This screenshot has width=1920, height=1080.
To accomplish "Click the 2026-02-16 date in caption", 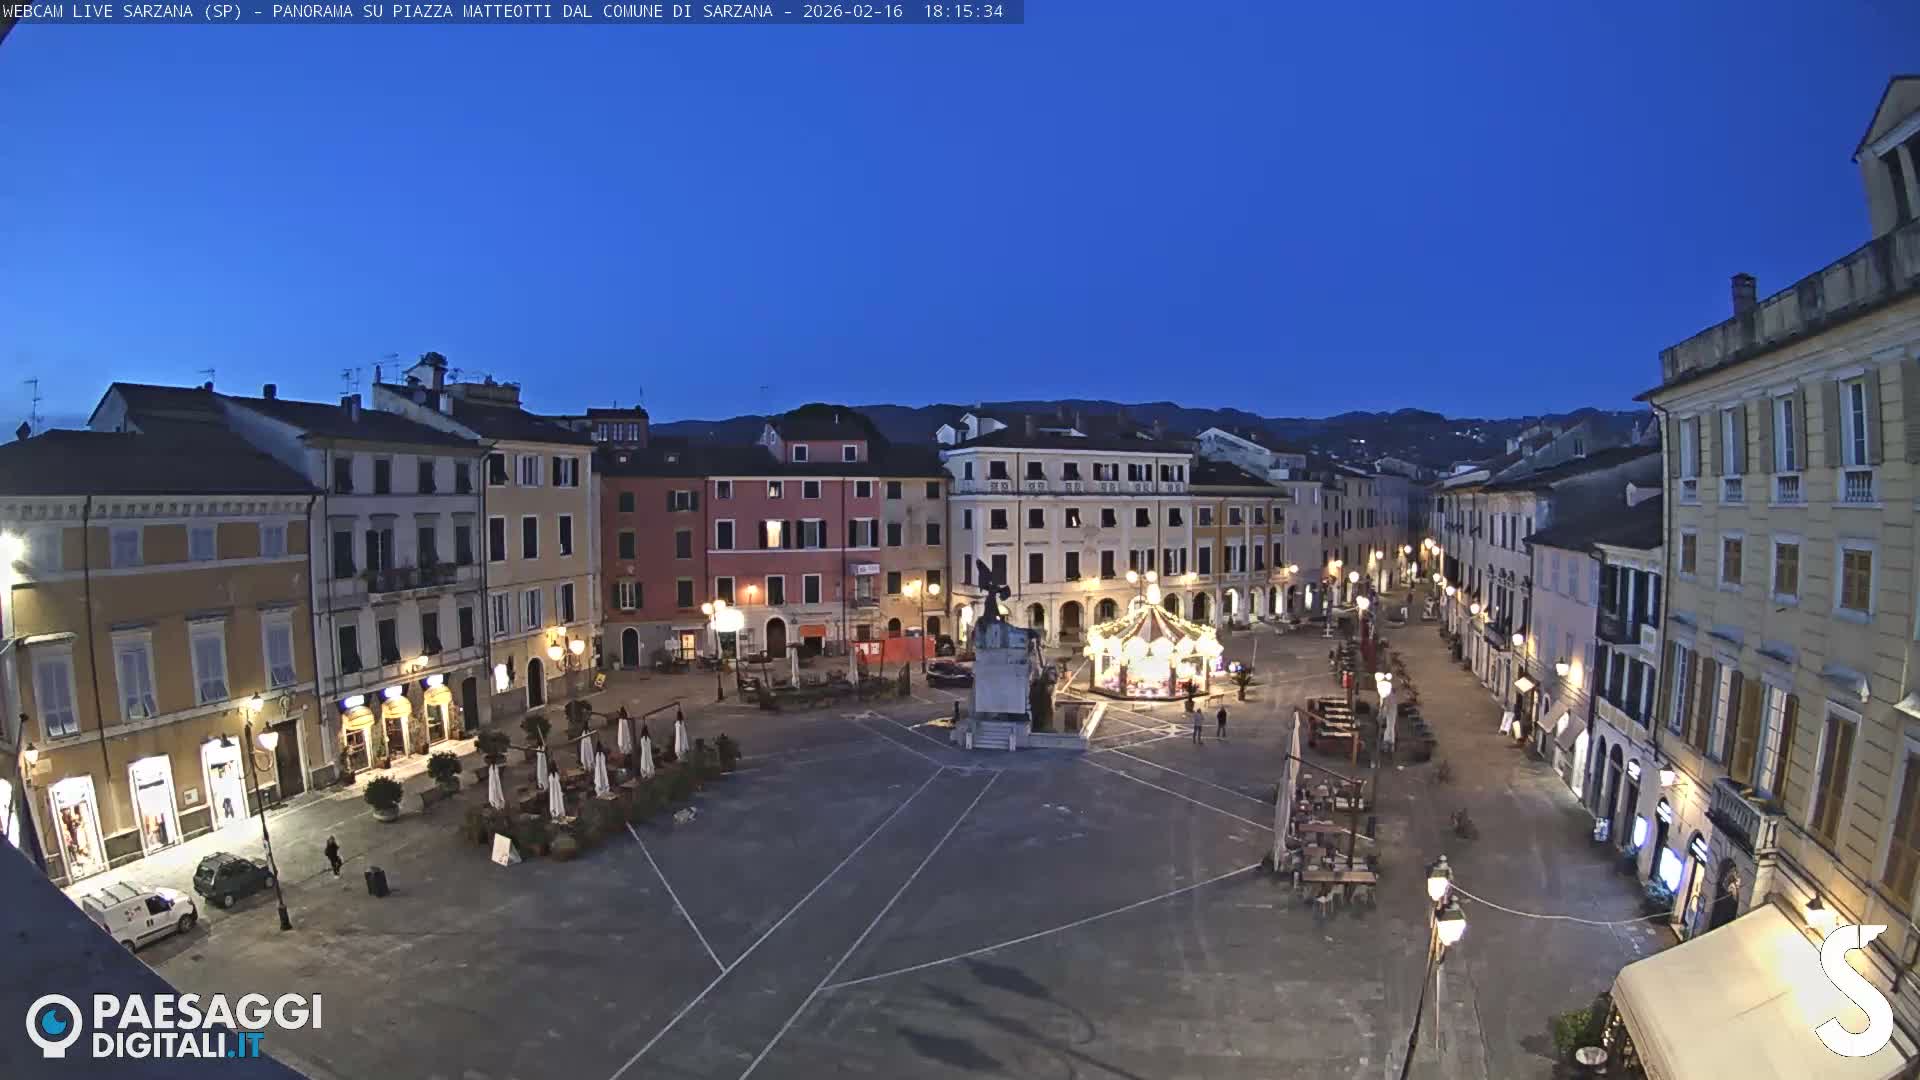I will tap(853, 11).
